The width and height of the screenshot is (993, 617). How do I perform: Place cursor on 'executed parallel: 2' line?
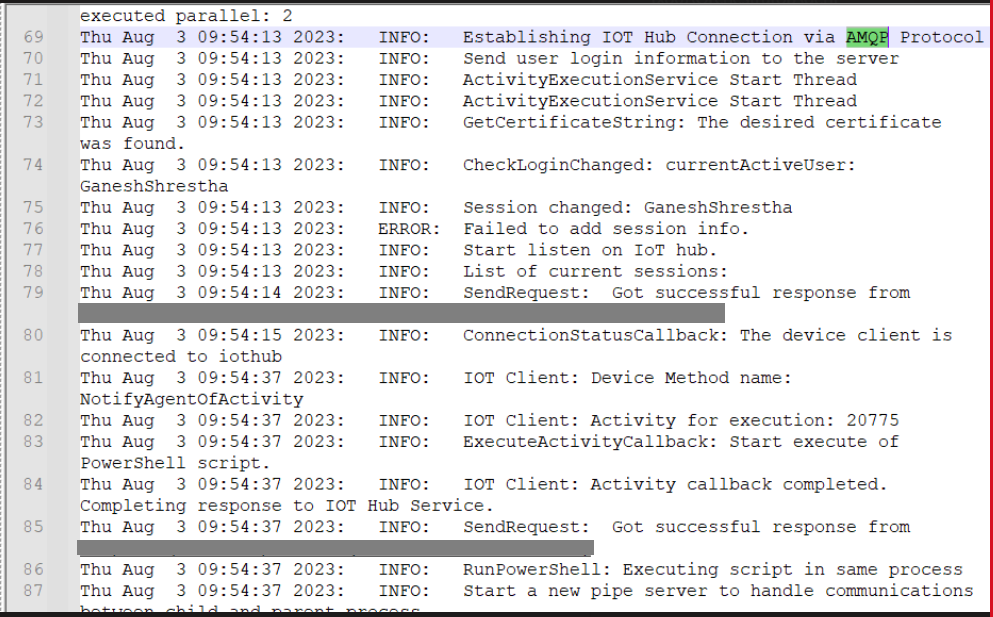[x=186, y=16]
